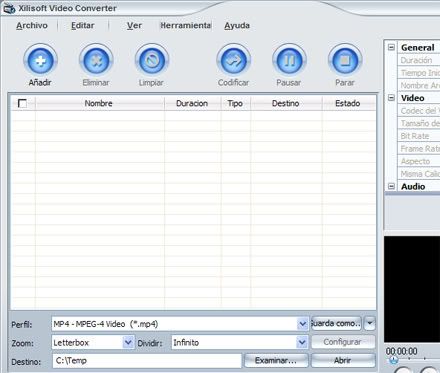Viewport: 440px width, 373px height.
Task: Start encoding with the Codificar icon
Action: 233,61
